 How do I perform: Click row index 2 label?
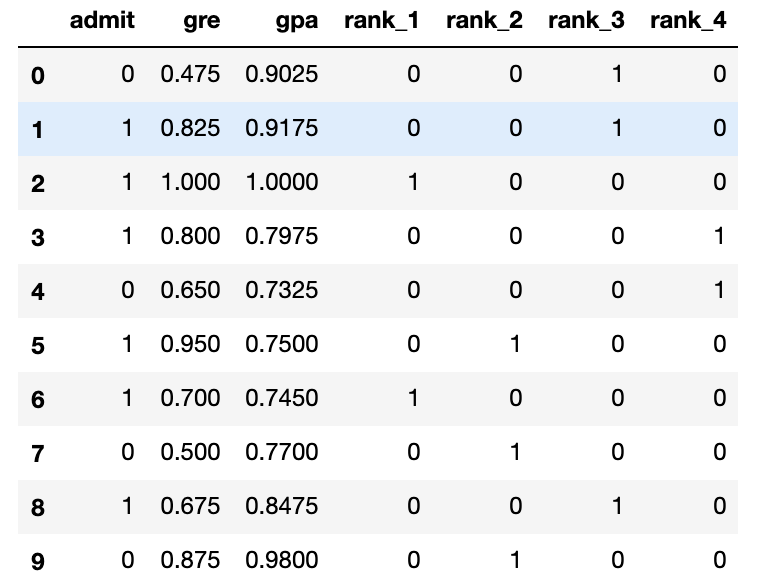tap(38, 184)
